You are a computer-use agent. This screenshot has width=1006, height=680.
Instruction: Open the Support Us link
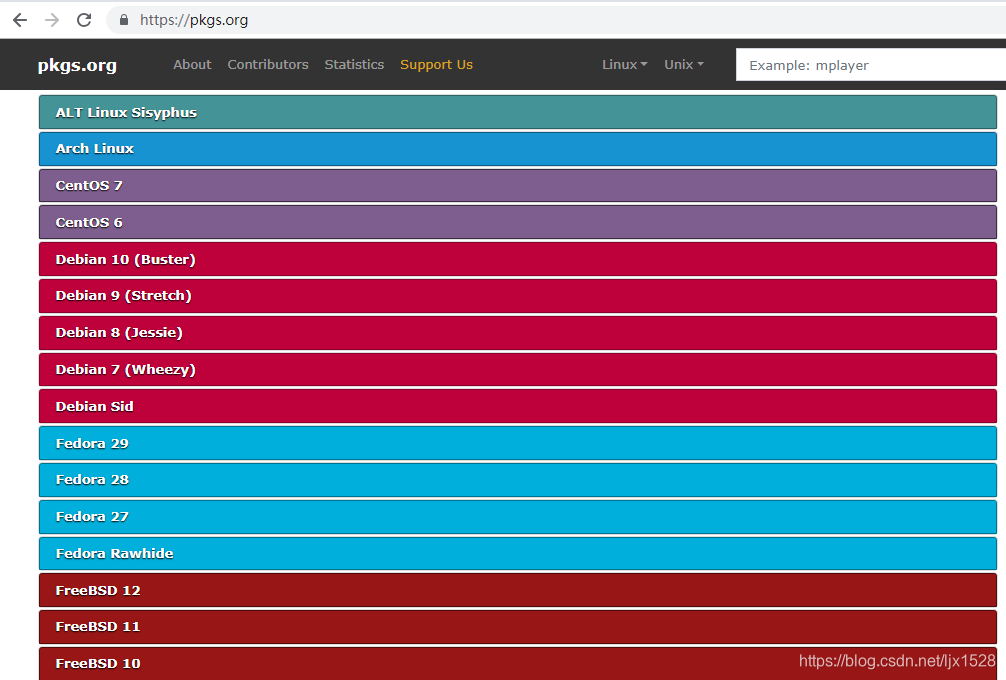436,65
